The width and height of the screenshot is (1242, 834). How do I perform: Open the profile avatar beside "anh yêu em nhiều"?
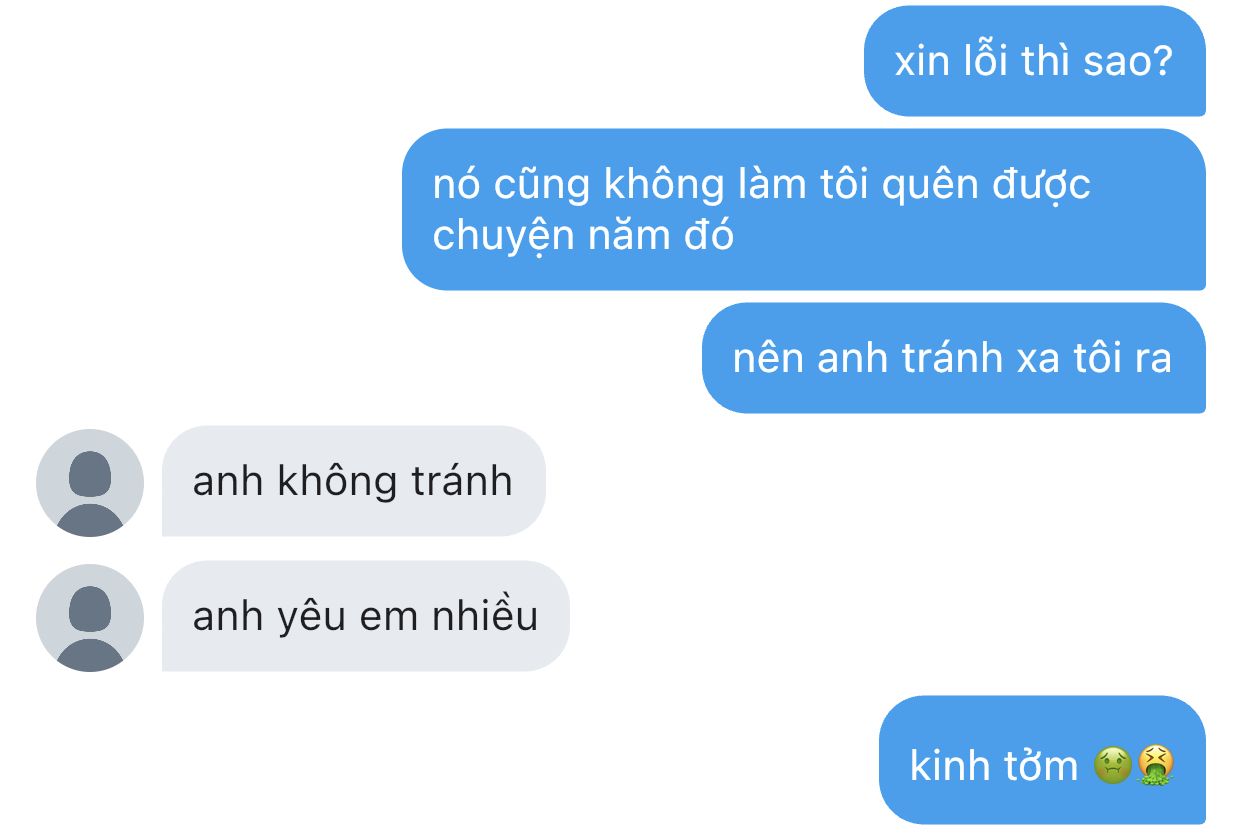coord(90,618)
